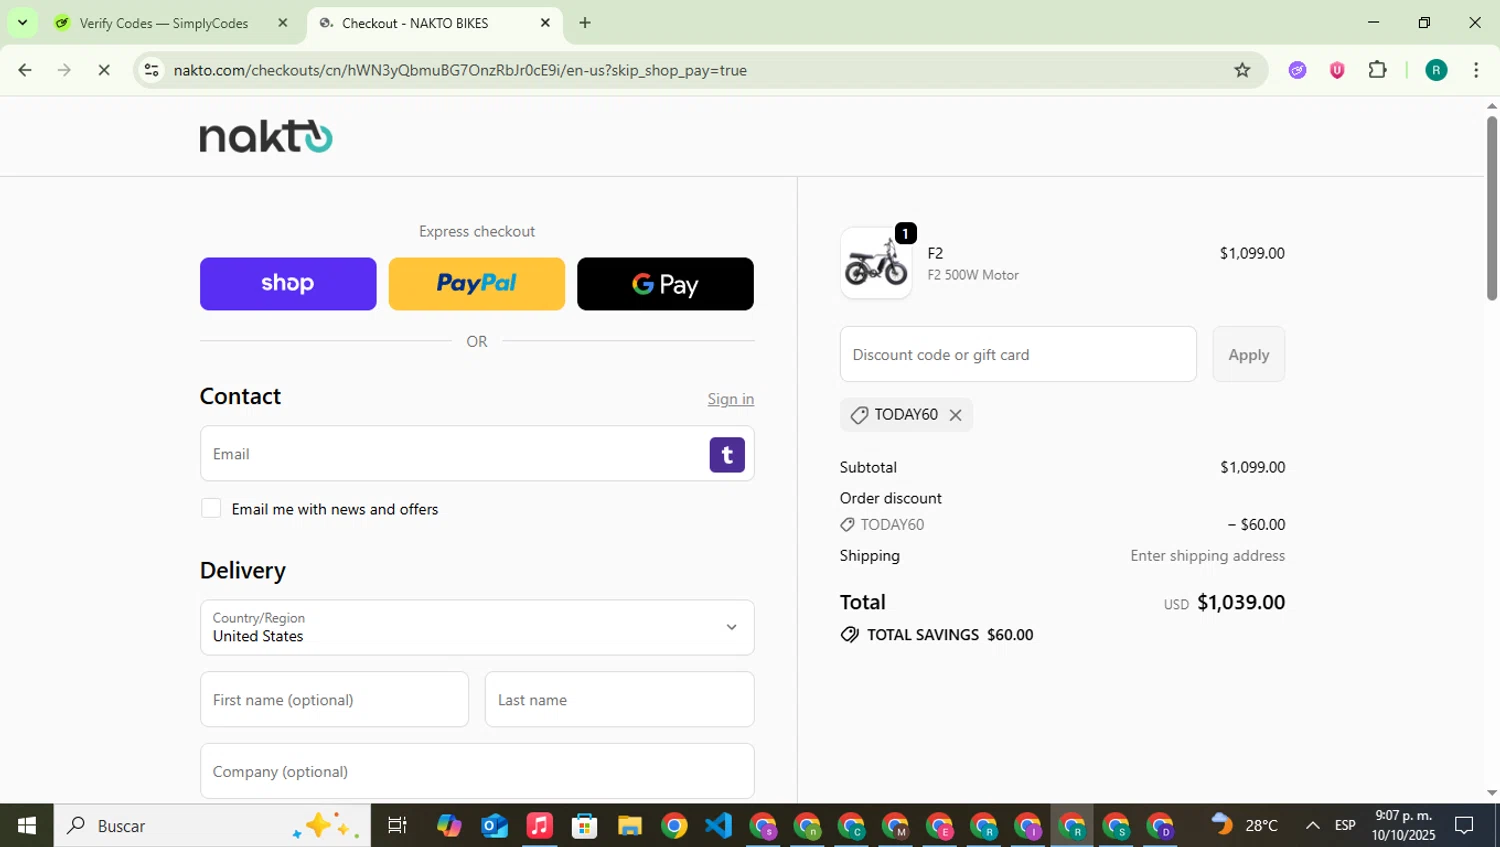
Task: Switch to Verify Codes — SimplyCodes tab
Action: [163, 23]
